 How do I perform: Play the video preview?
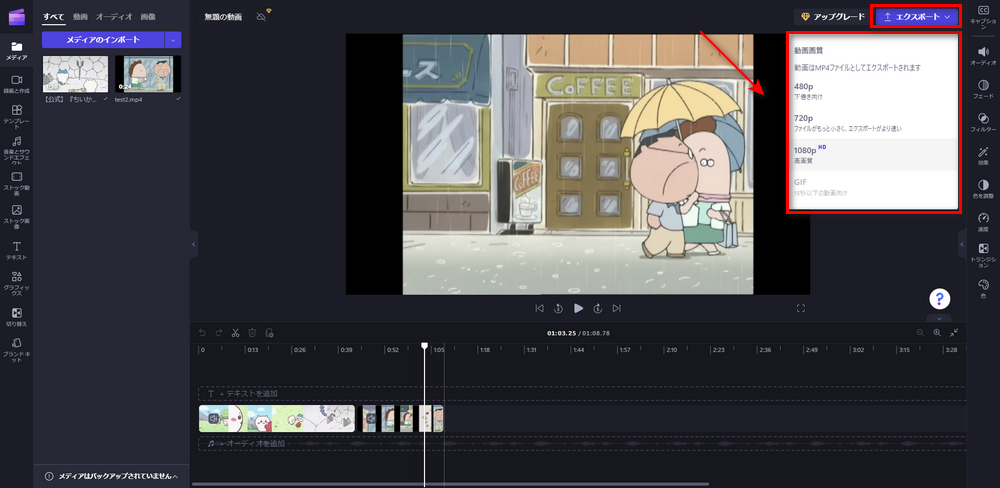pos(578,309)
